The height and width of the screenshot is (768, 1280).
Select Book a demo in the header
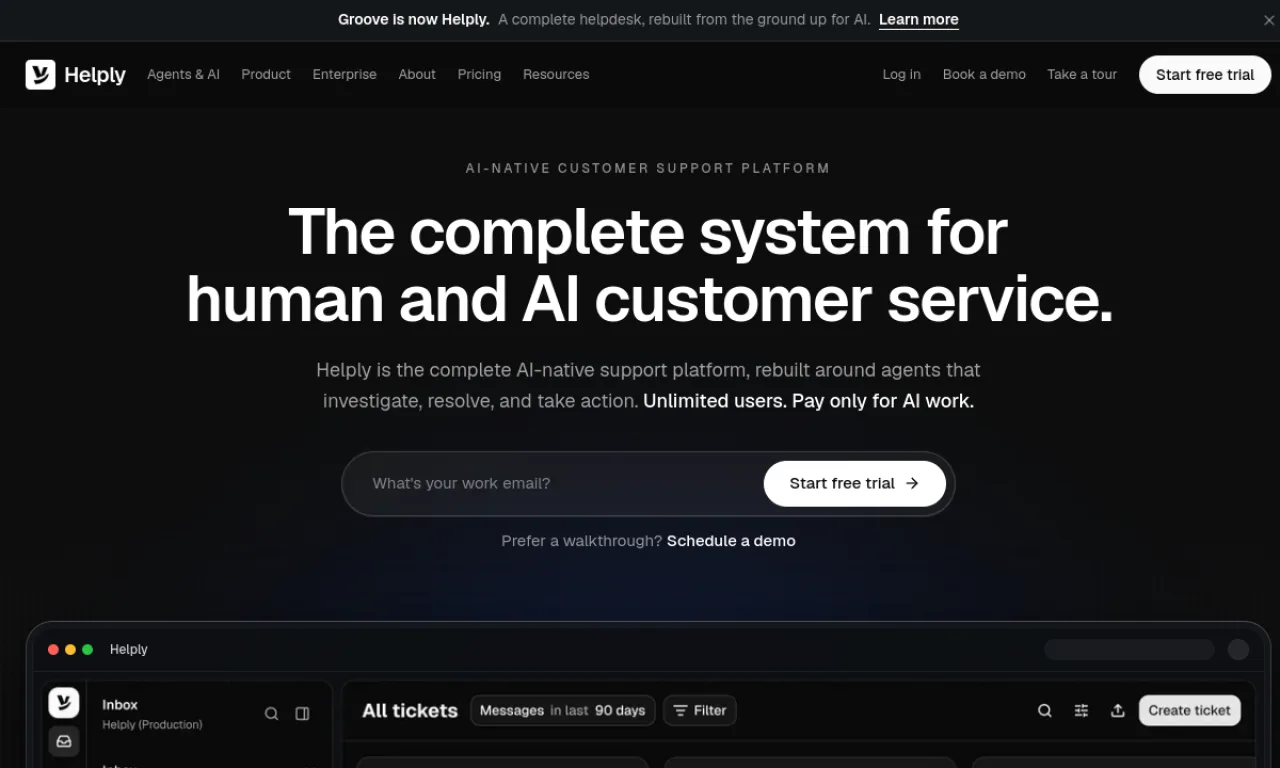point(984,74)
